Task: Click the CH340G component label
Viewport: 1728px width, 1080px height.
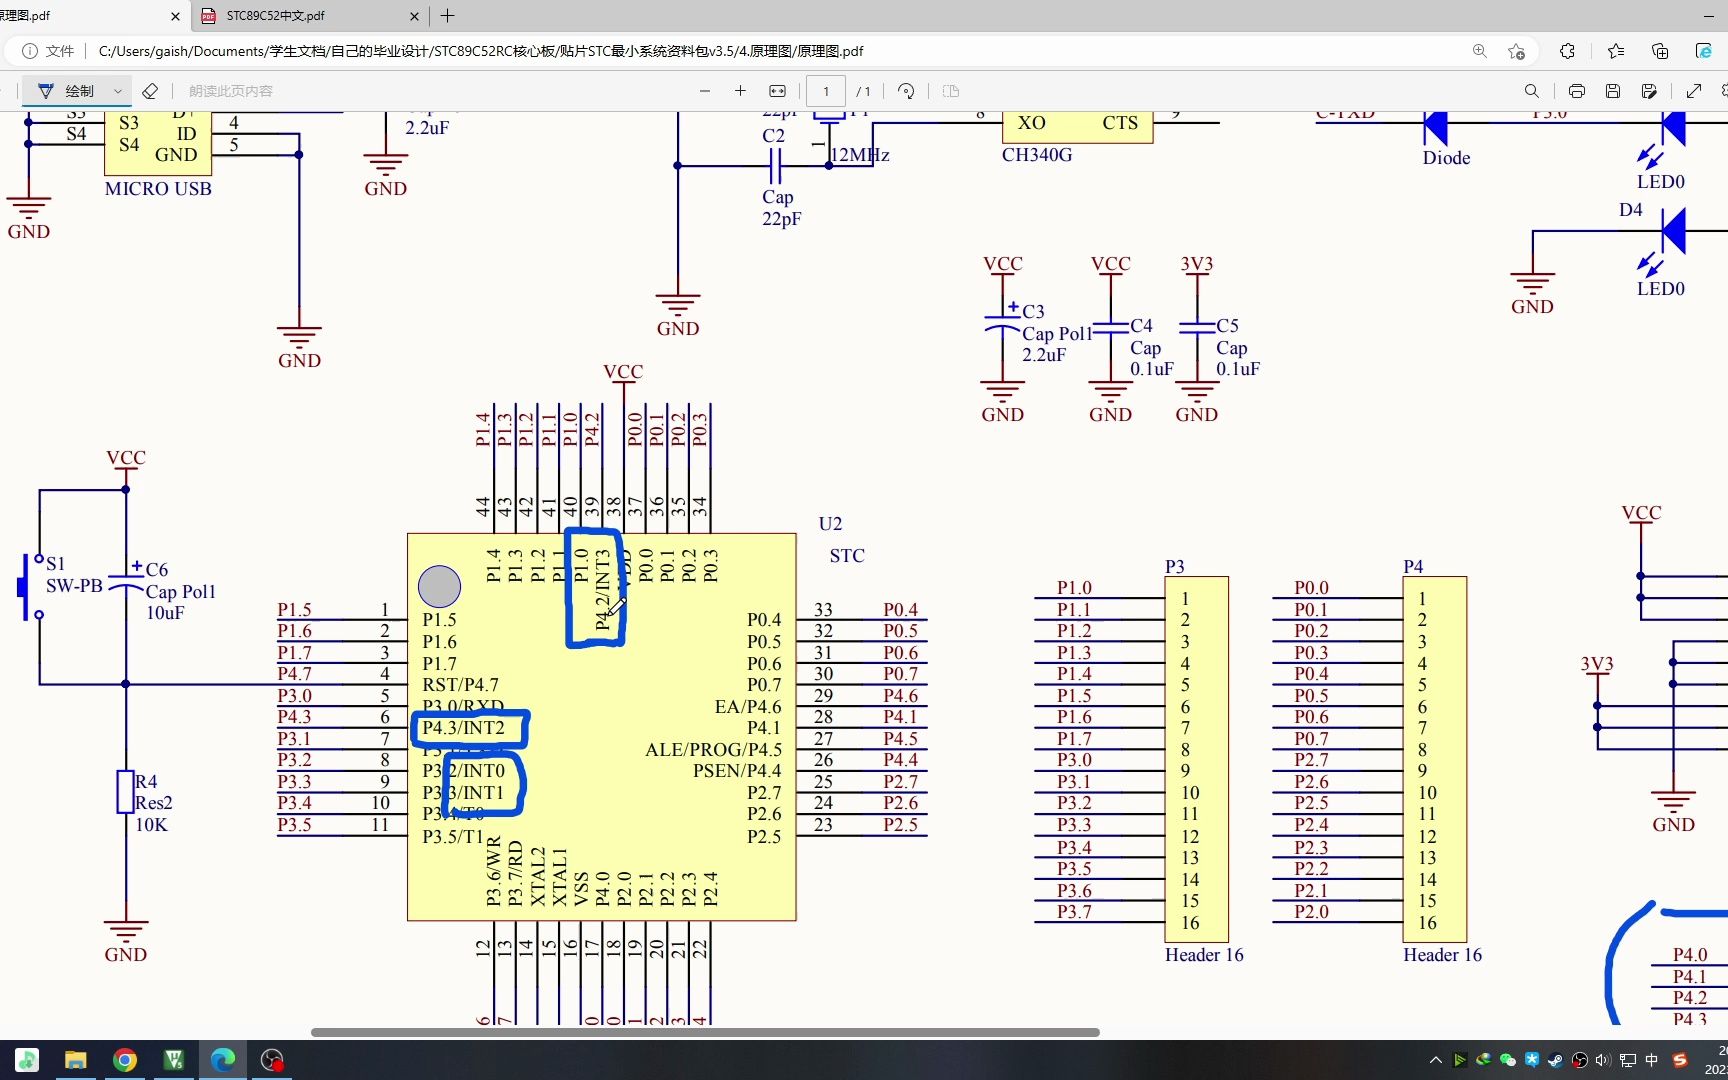Action: click(1037, 155)
